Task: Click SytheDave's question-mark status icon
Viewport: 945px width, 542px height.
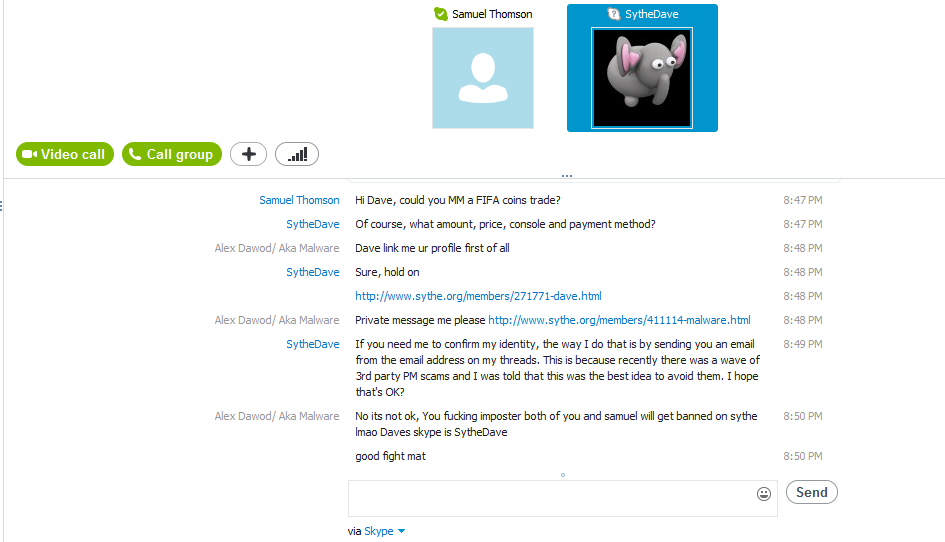Action: pyautogui.click(x=614, y=14)
